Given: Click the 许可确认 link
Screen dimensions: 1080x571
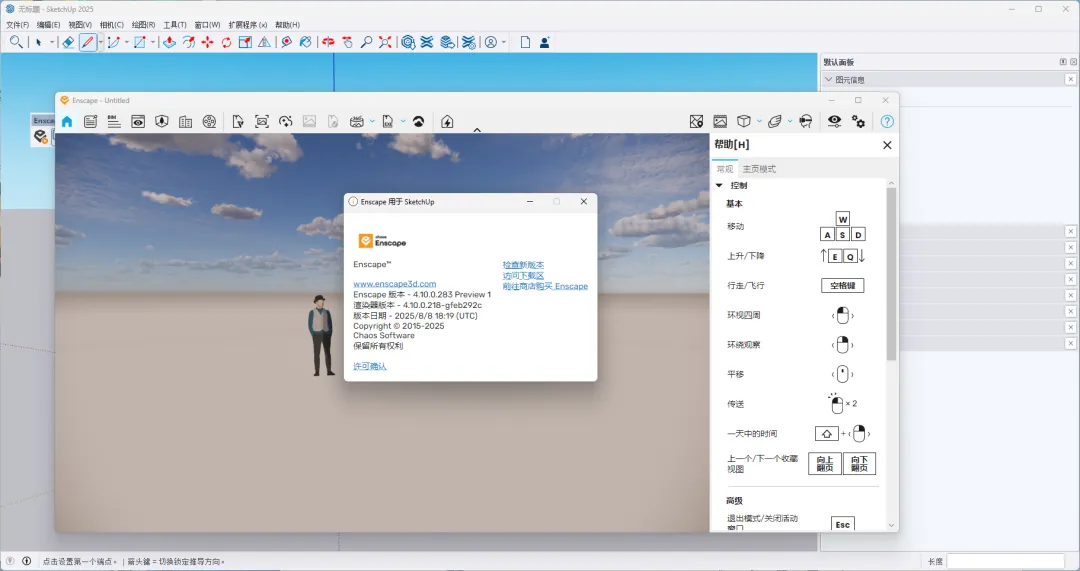Looking at the screenshot, I should tap(370, 366).
